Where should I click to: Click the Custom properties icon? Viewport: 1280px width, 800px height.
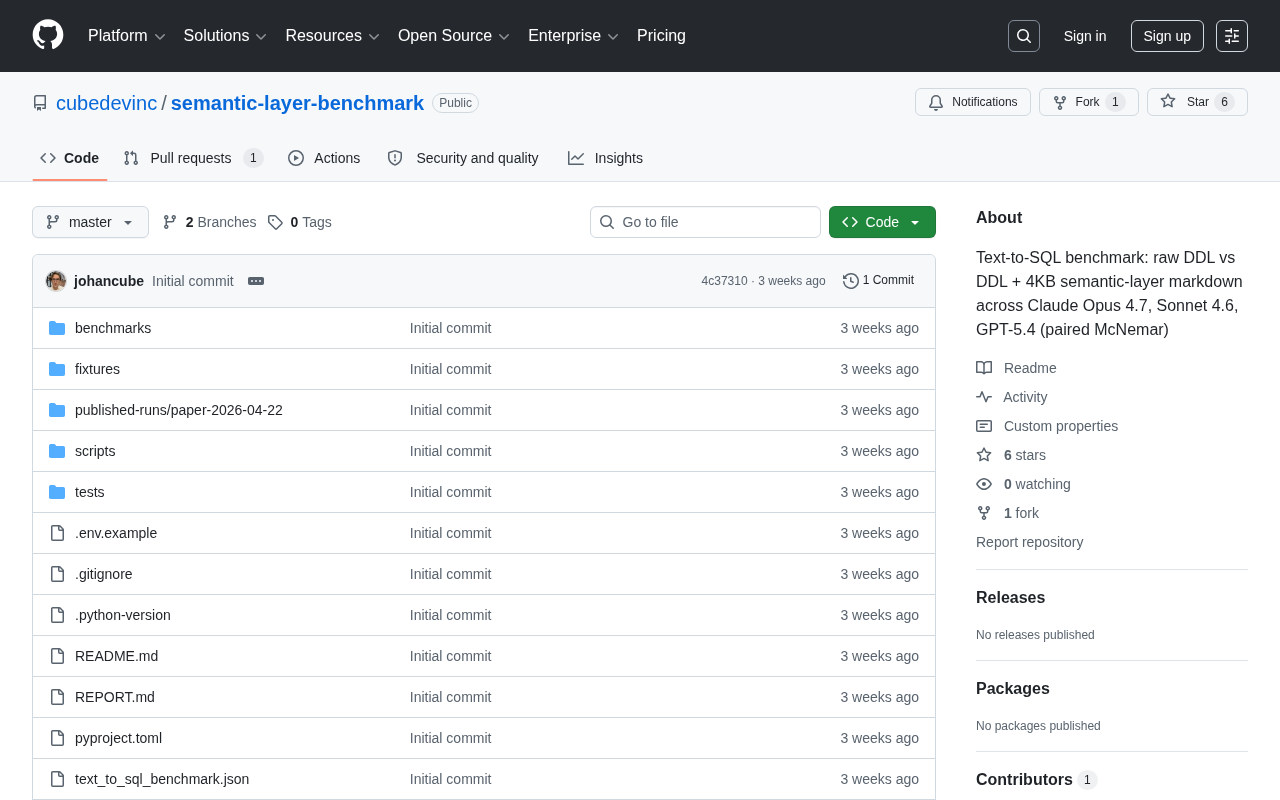pyautogui.click(x=984, y=426)
